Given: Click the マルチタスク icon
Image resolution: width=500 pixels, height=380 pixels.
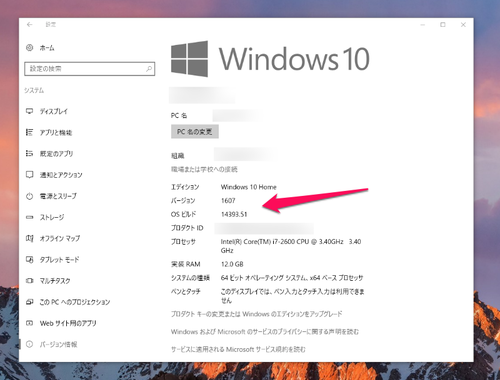Looking at the screenshot, I should pos(30,281).
